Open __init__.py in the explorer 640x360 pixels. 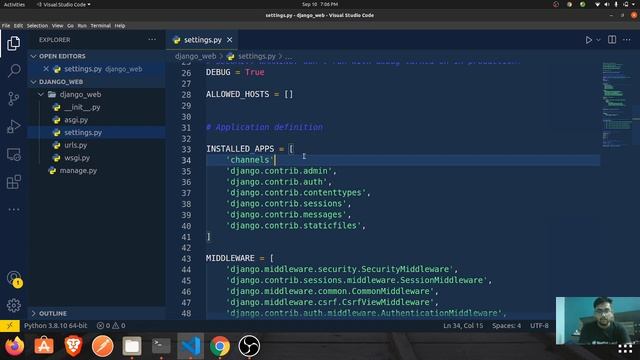[x=82, y=107]
